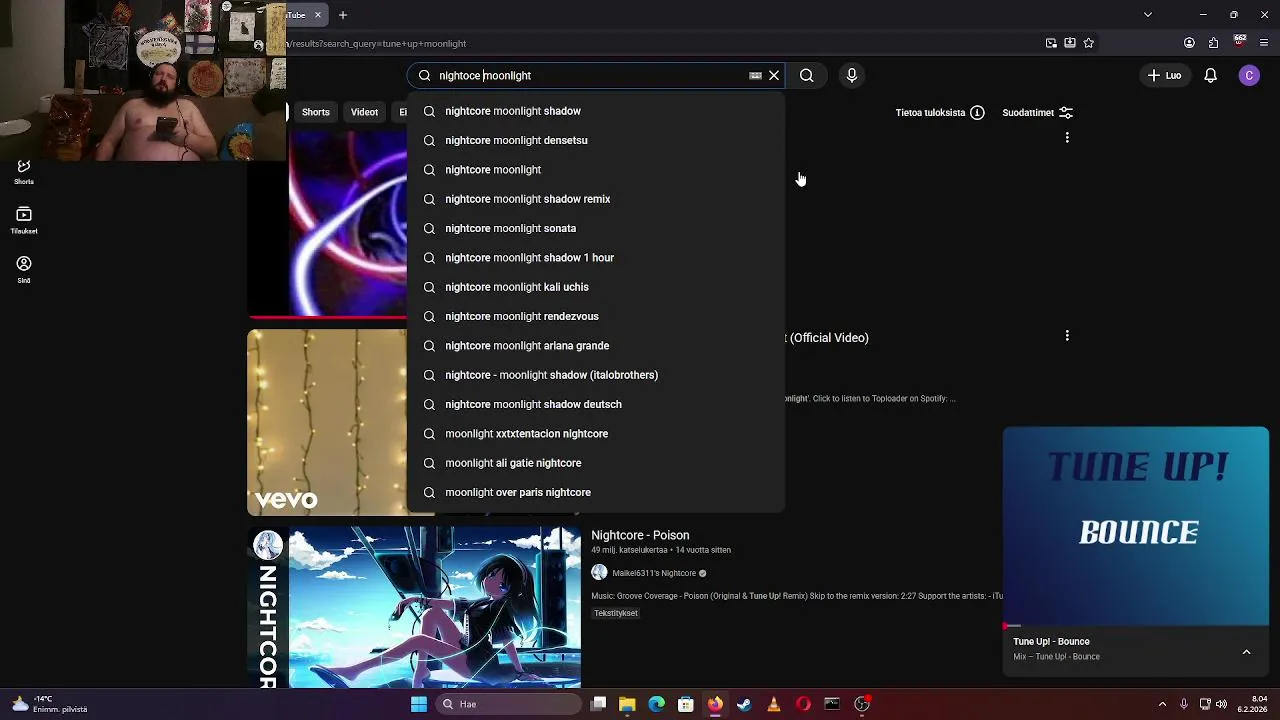The height and width of the screenshot is (720, 1280).
Task: Select the Shorts filter chip
Action: point(315,112)
